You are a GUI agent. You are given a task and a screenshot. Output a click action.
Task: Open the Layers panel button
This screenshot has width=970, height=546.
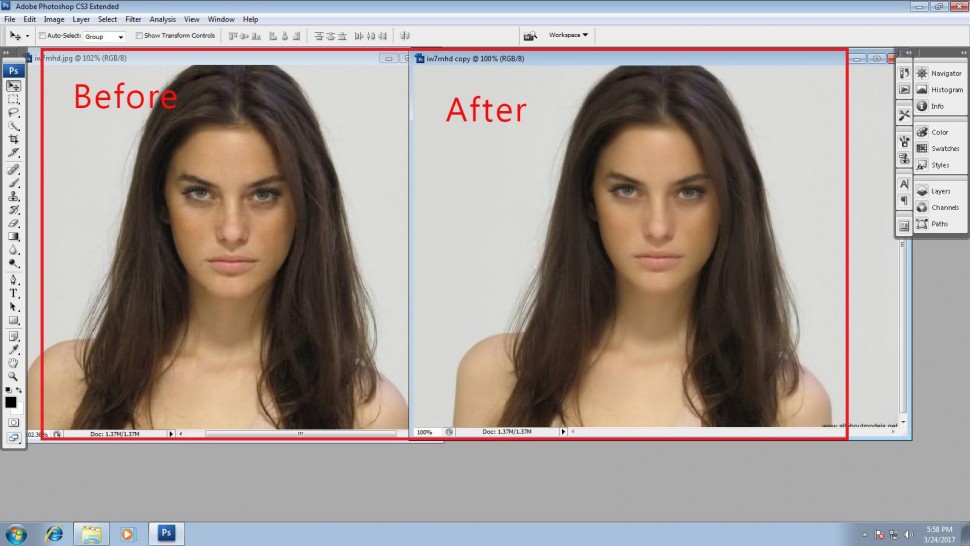coord(938,190)
